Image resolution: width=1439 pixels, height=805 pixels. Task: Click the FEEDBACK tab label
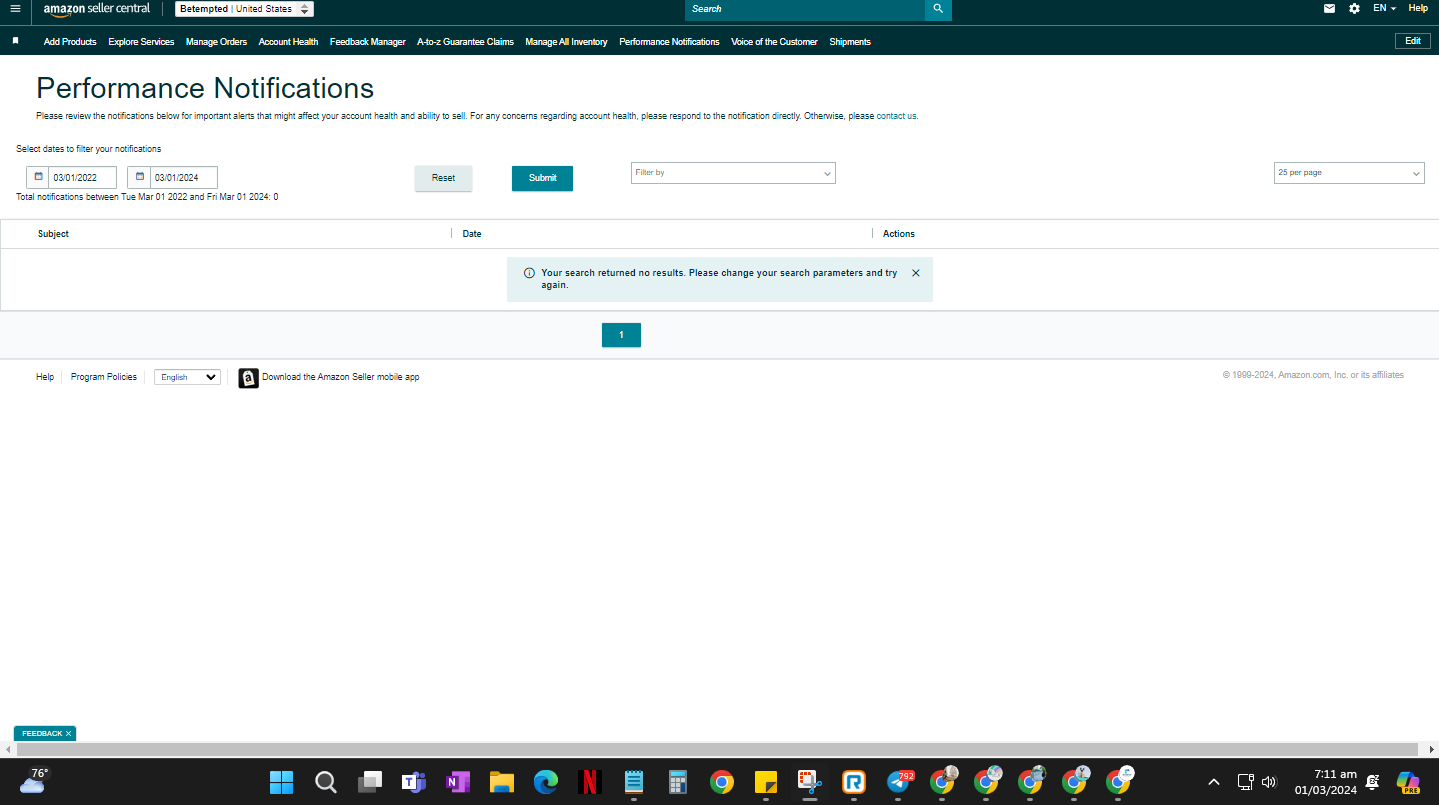click(x=42, y=734)
